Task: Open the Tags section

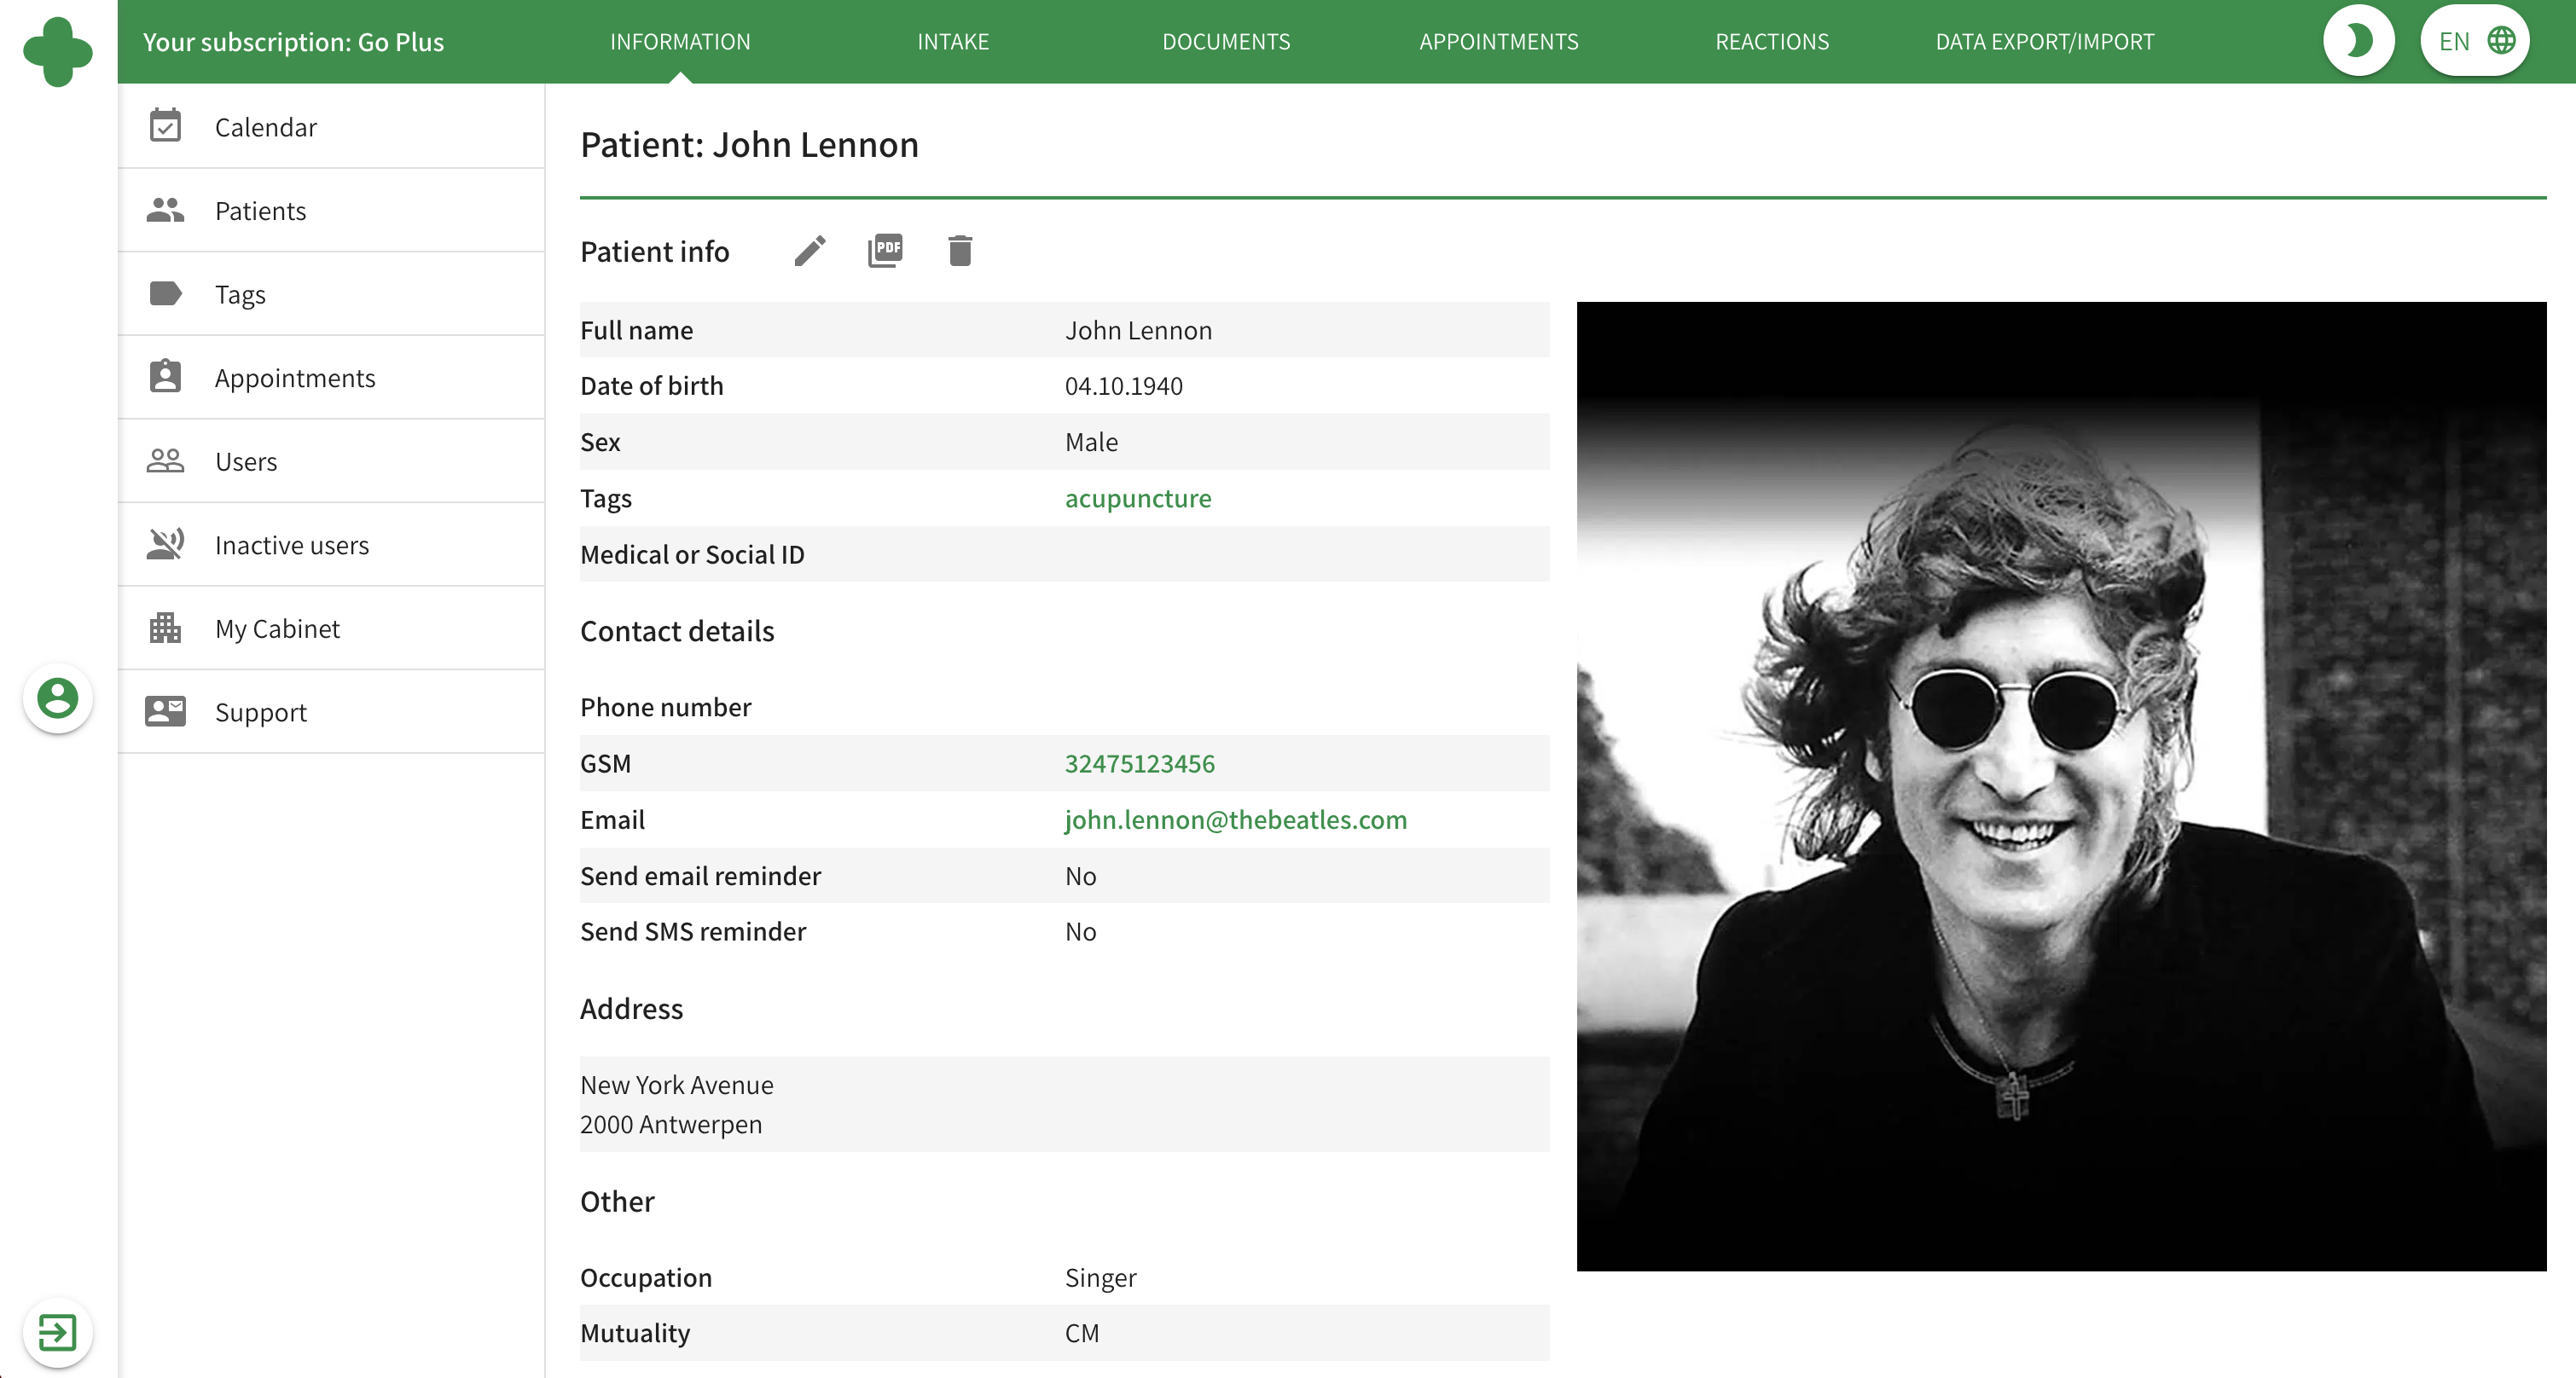Action: tap(240, 294)
